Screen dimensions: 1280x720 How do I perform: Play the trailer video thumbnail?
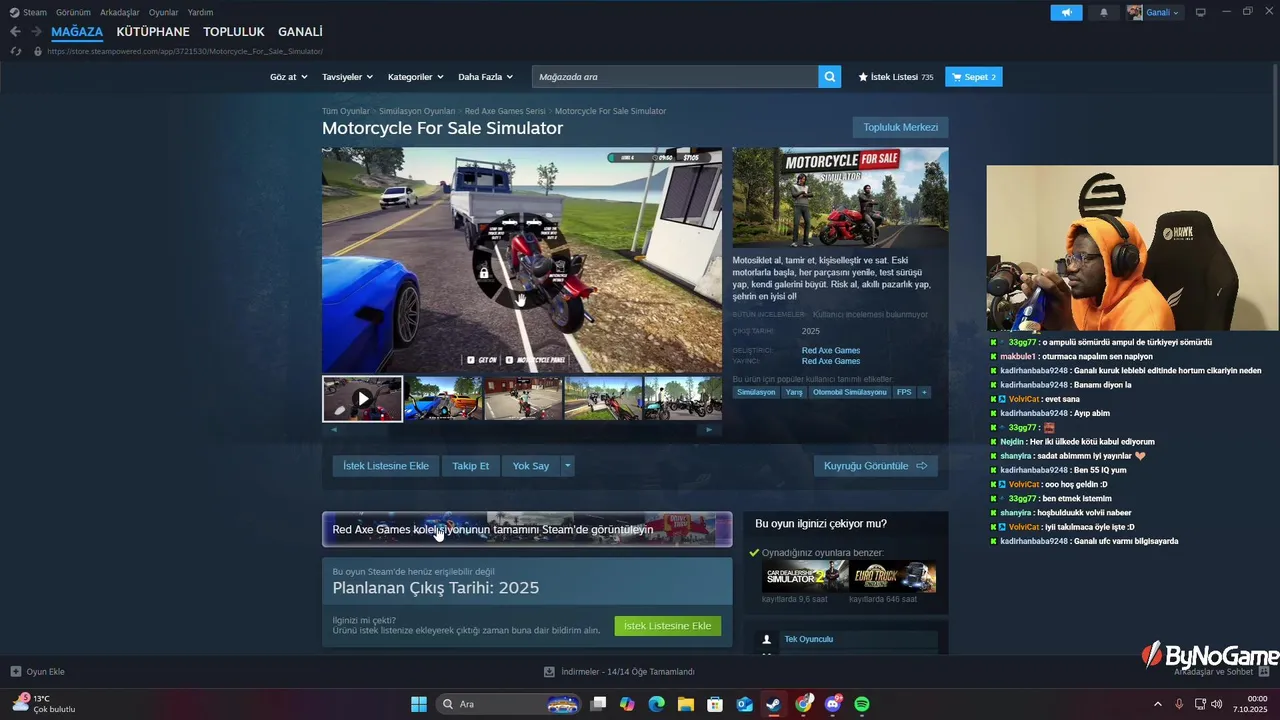point(362,398)
